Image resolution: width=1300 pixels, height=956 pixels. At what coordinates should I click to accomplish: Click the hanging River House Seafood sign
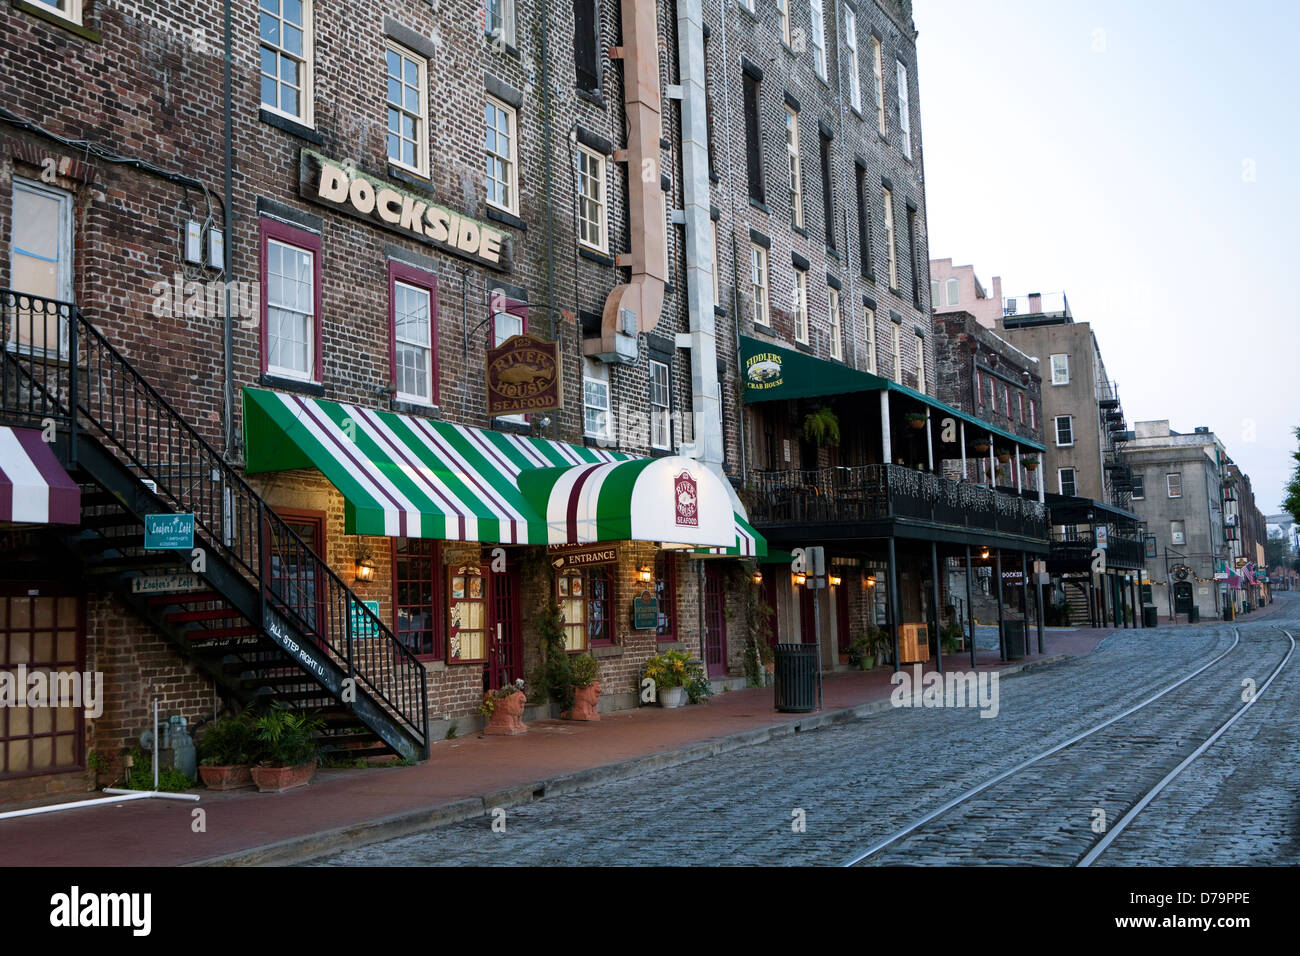[x=524, y=375]
